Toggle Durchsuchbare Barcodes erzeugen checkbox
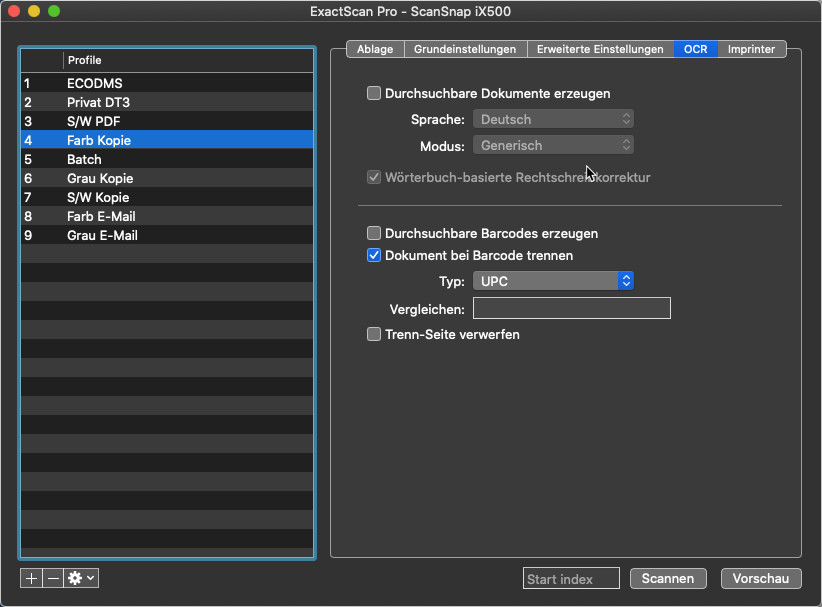The image size is (822, 607). tap(374, 233)
